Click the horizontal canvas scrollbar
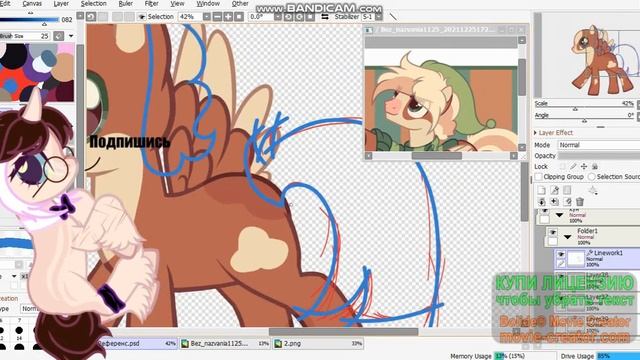Image resolution: width=640 pixels, height=360 pixels. tap(343, 331)
